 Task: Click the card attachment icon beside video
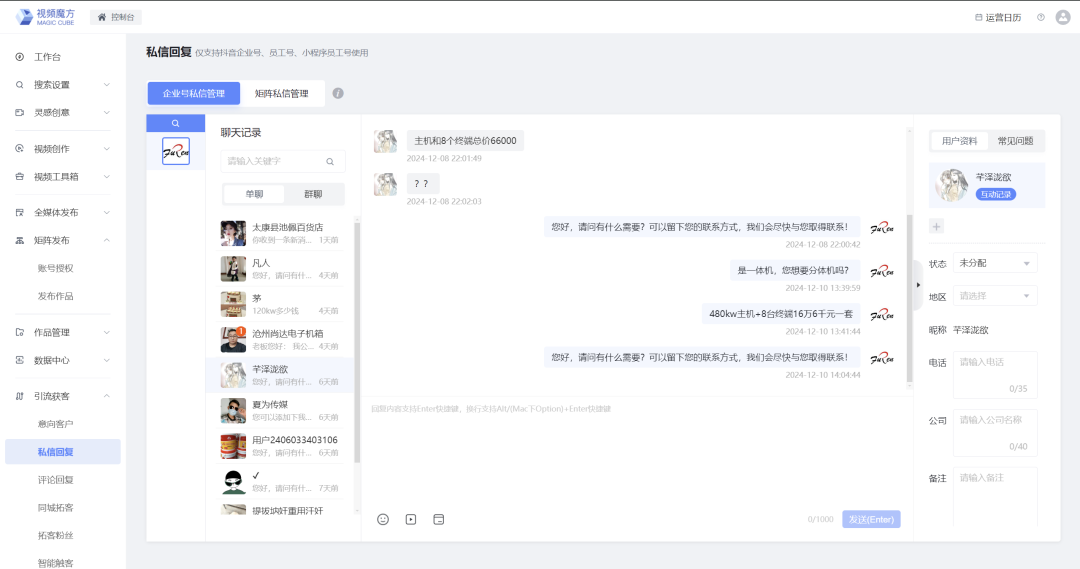[438, 519]
